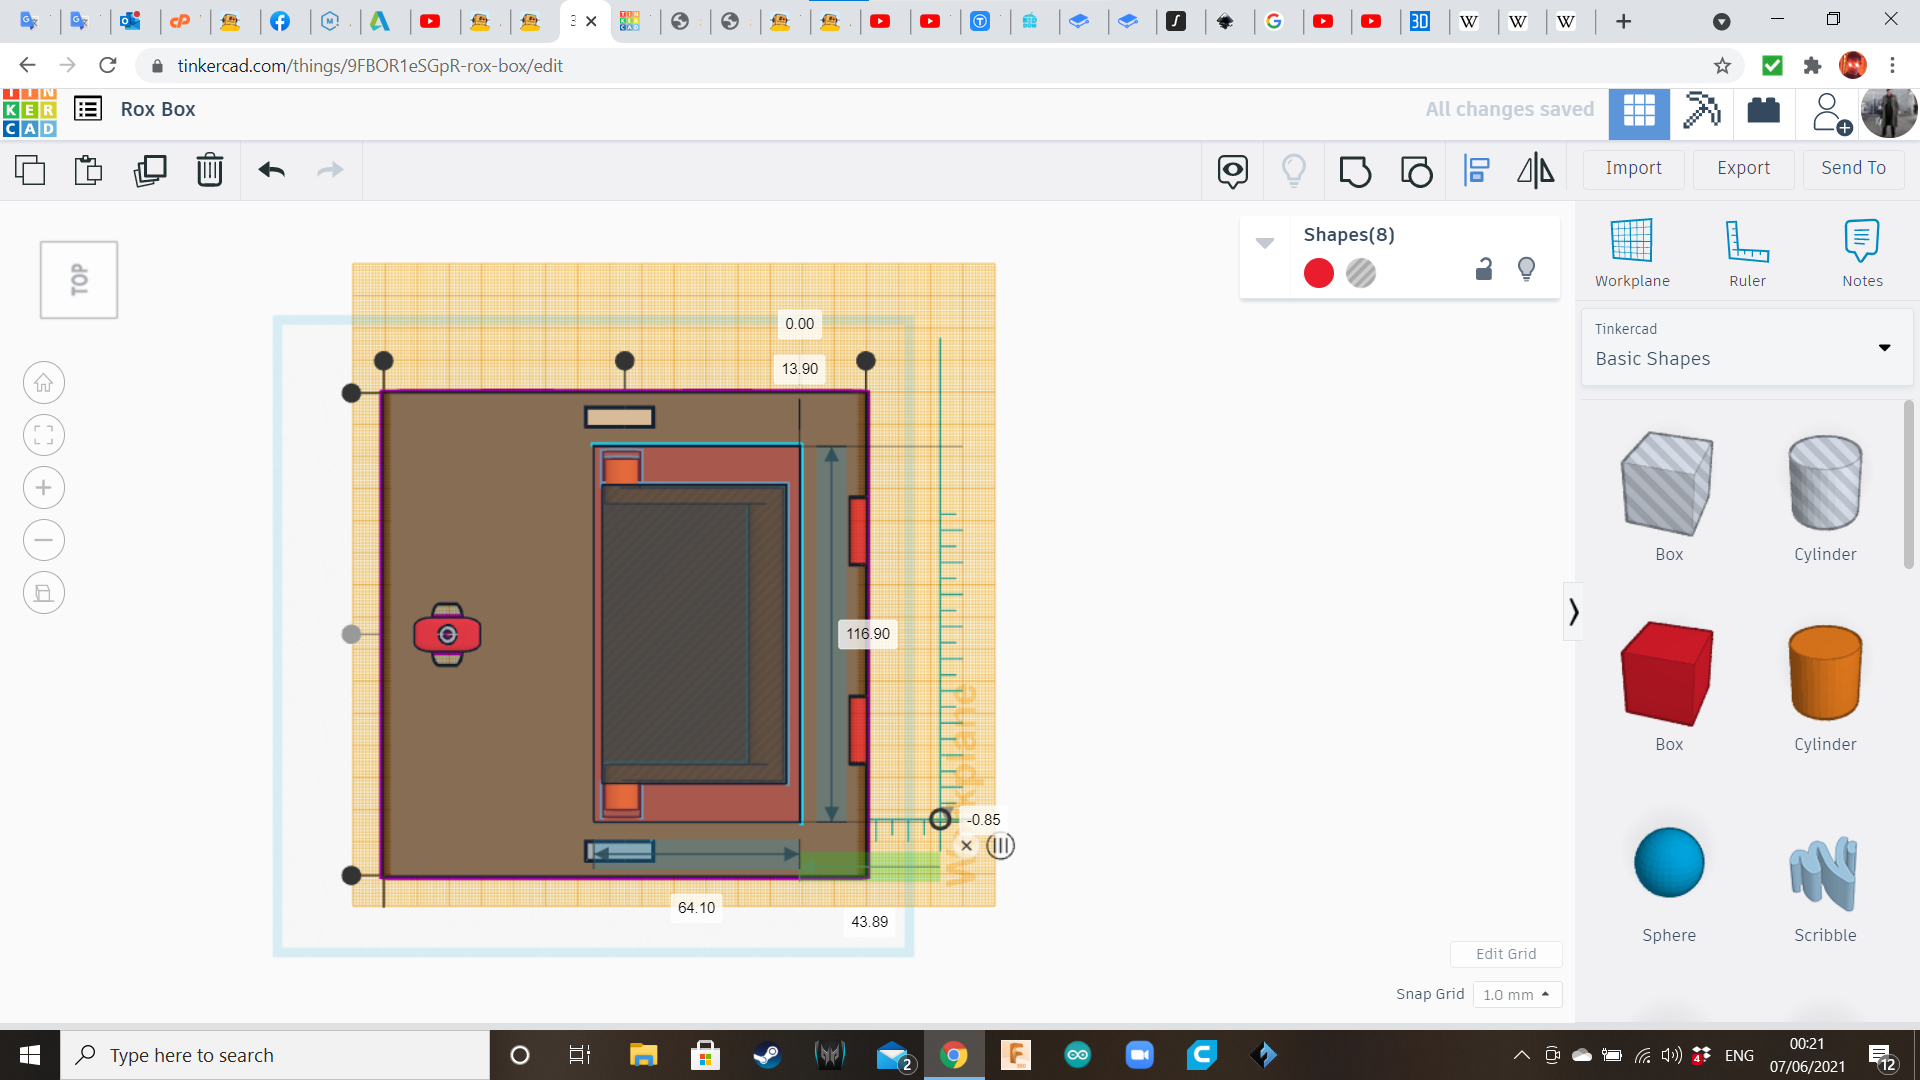The image size is (1920, 1080).
Task: Toggle lock on selected shapes
Action: (x=1484, y=269)
